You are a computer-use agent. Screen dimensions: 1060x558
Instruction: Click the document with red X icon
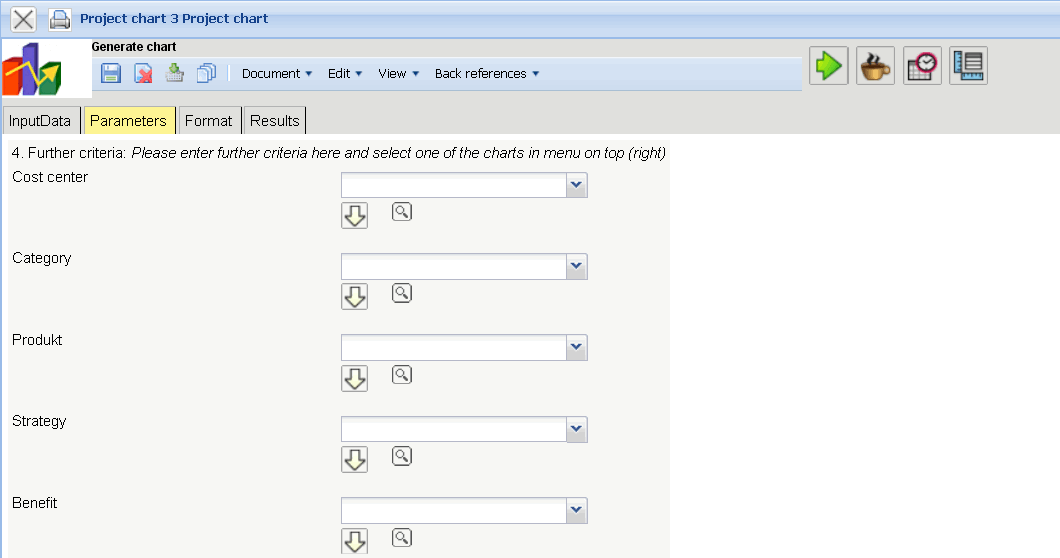click(x=144, y=73)
